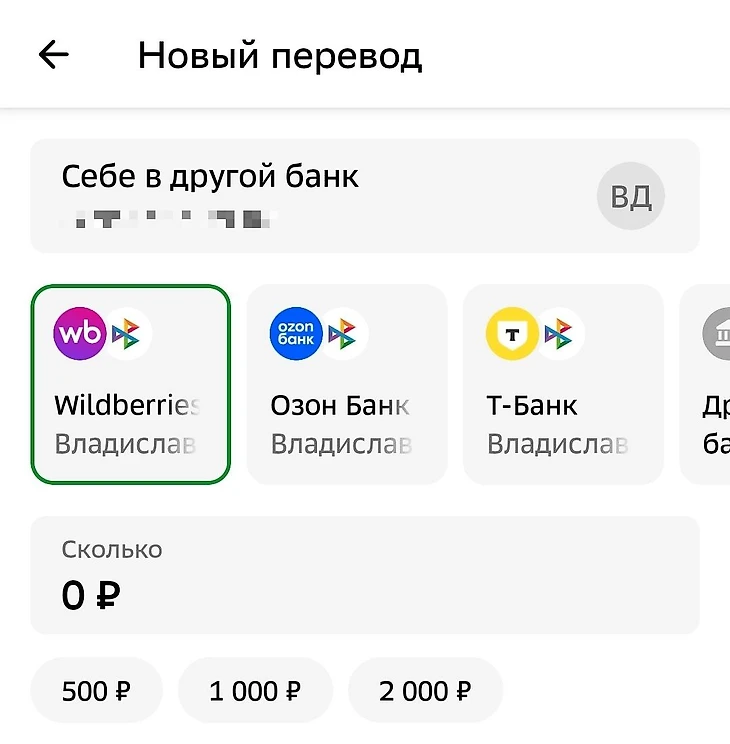Tap the back arrow
Screen dimensions: 730x744
pyautogui.click(x=53, y=55)
